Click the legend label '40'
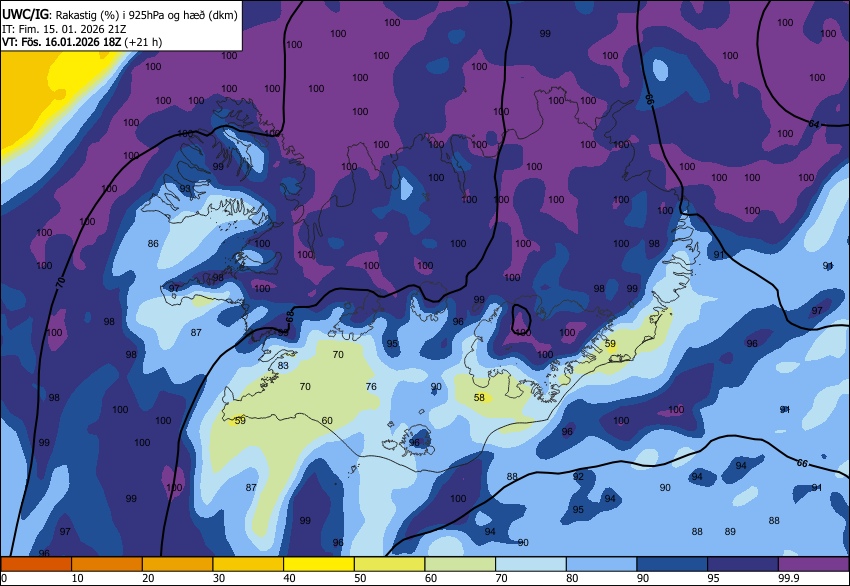 click(289, 578)
